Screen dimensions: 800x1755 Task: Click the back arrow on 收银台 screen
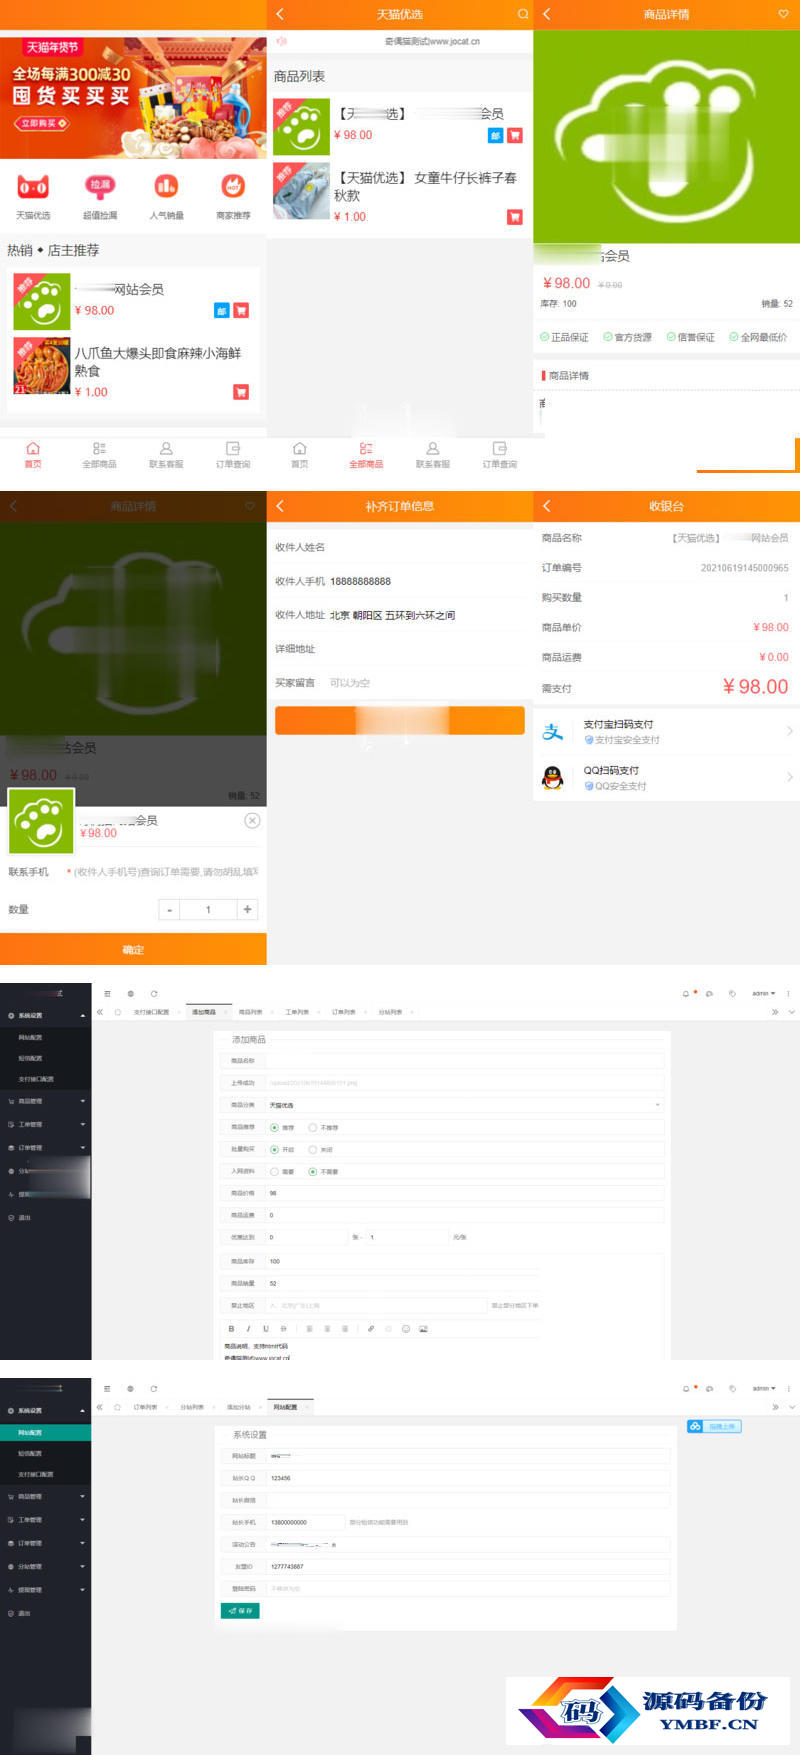coord(547,506)
